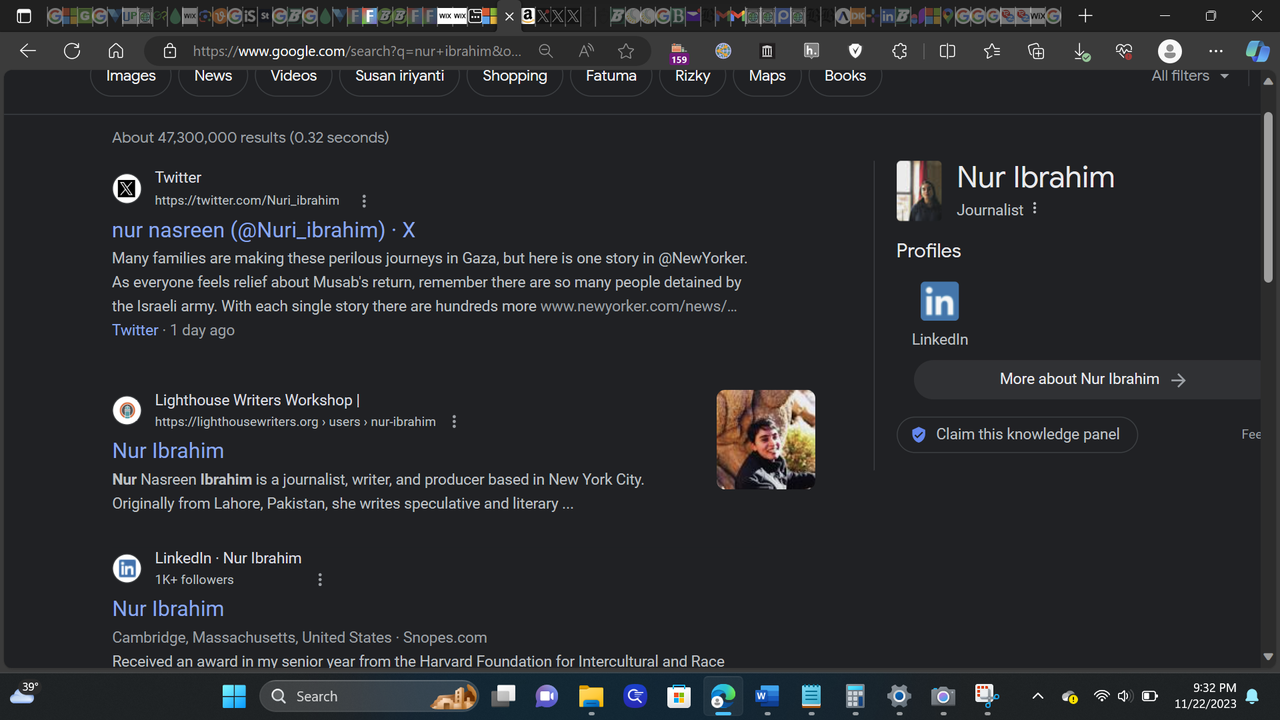The width and height of the screenshot is (1280, 720).
Task: Open Calculator from the taskbar
Action: (855, 696)
